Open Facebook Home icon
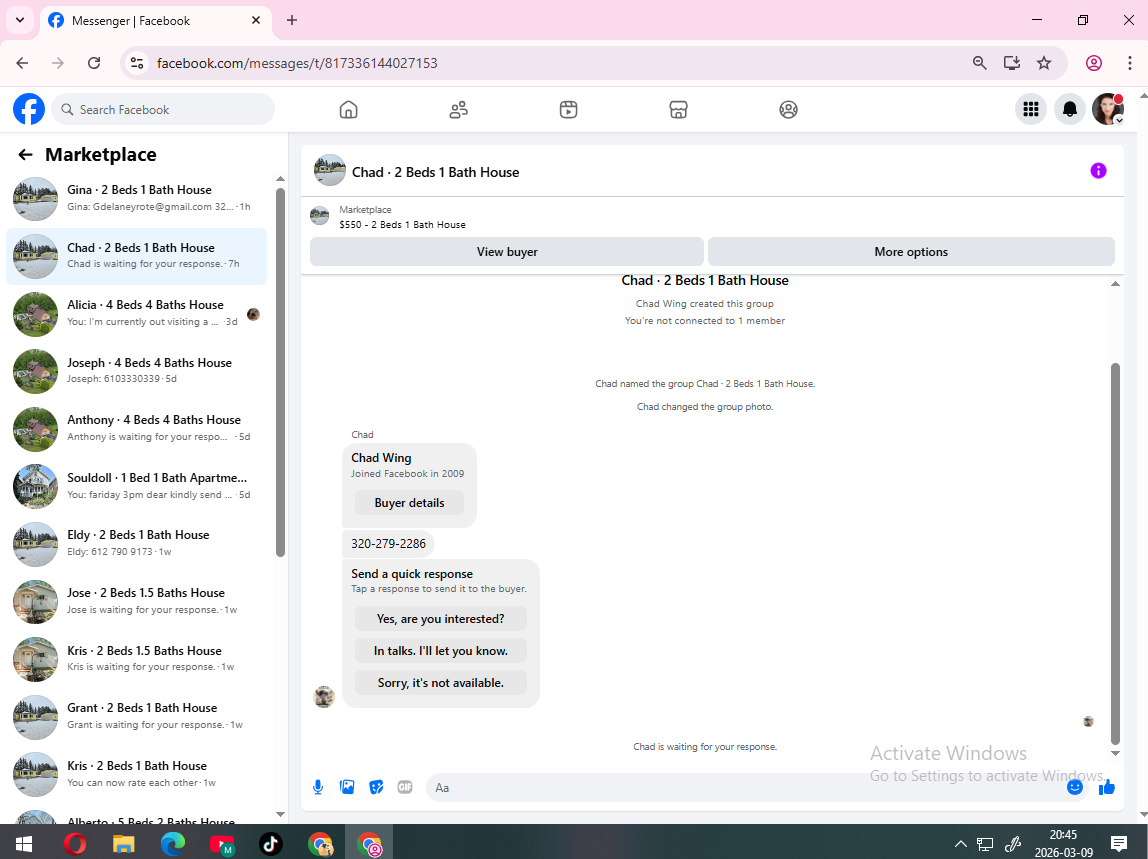The width and height of the screenshot is (1148, 859). pyautogui.click(x=348, y=110)
